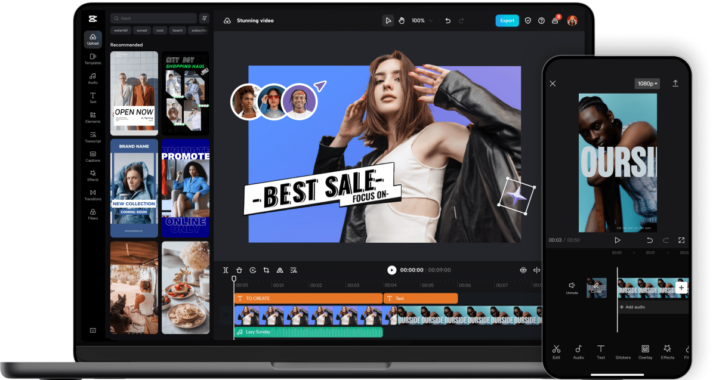Close the phone editor with X
This screenshot has width=716, height=380.
click(x=553, y=84)
